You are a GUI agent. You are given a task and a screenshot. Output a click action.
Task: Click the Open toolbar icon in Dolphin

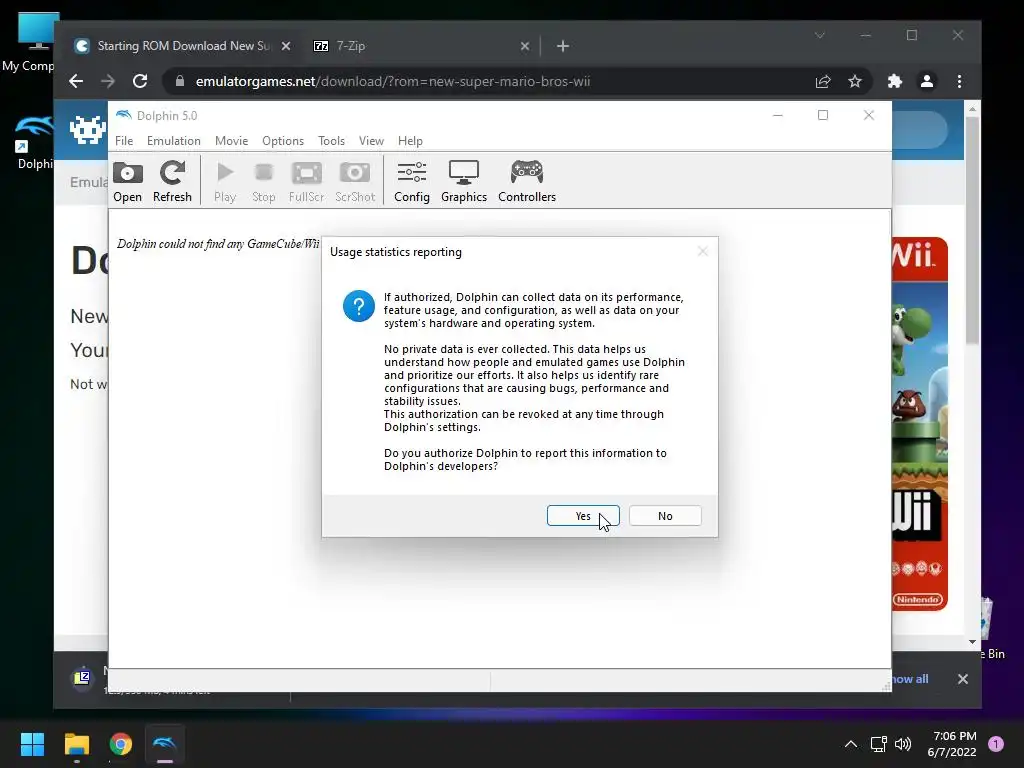pyautogui.click(x=127, y=182)
